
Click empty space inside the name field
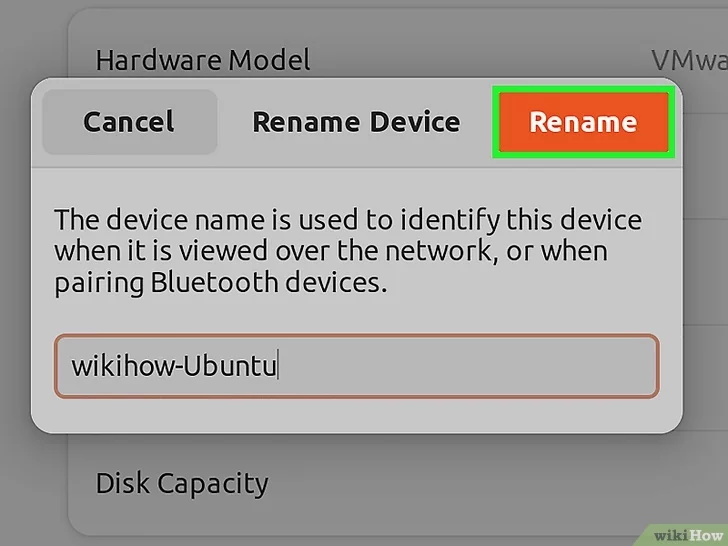464,366
